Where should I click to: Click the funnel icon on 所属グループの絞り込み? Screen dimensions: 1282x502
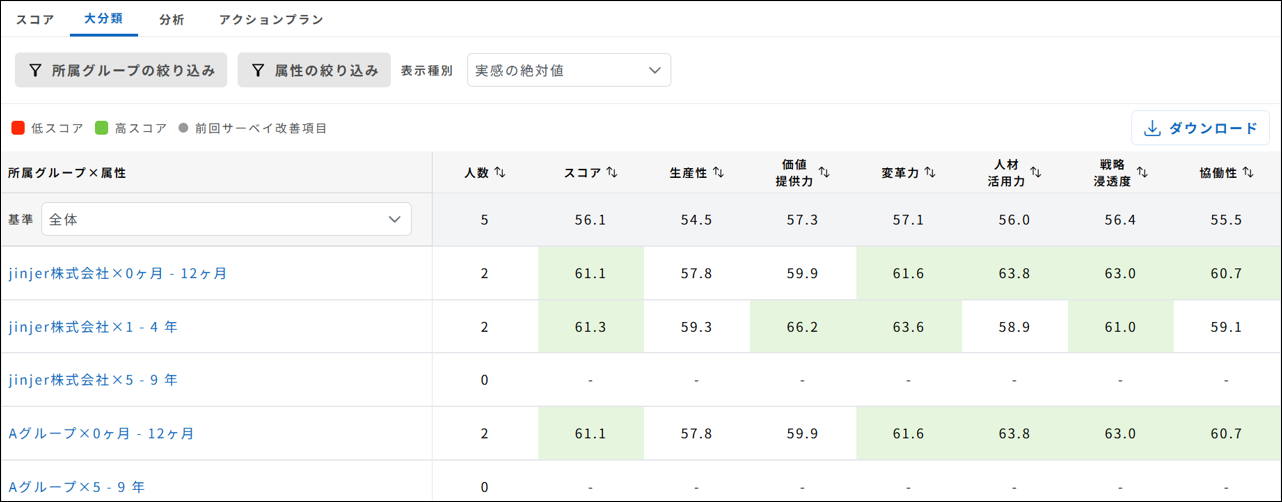click(35, 71)
